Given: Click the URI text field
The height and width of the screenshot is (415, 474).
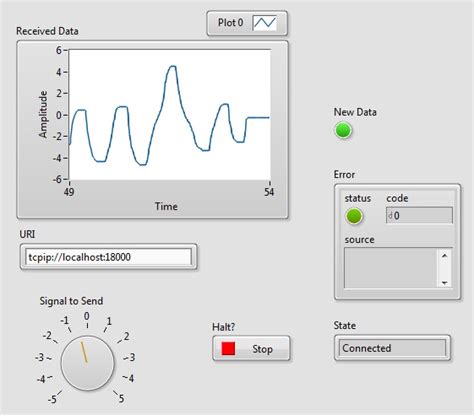Looking at the screenshot, I should tap(109, 257).
